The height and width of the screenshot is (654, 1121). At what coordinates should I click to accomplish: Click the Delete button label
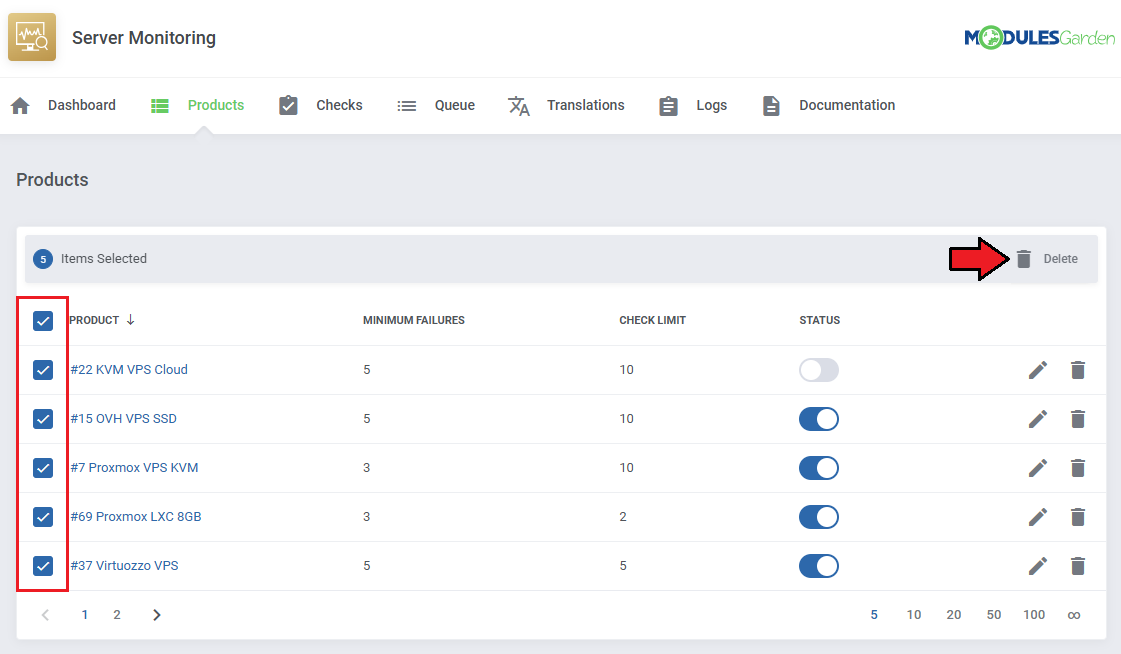coord(1060,259)
